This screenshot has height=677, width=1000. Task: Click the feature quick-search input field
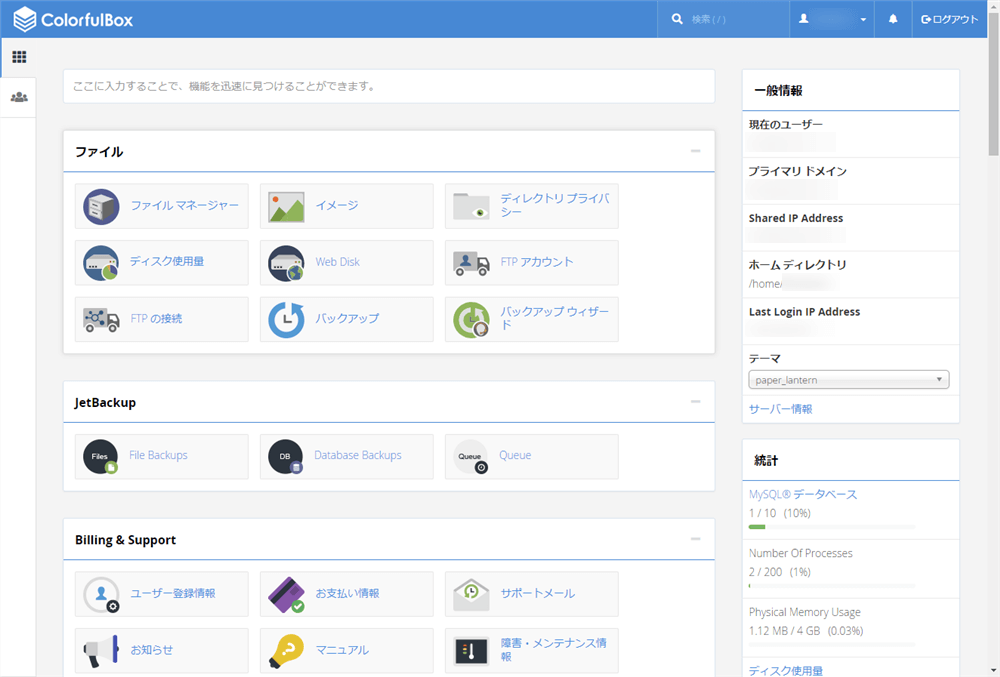click(388, 87)
